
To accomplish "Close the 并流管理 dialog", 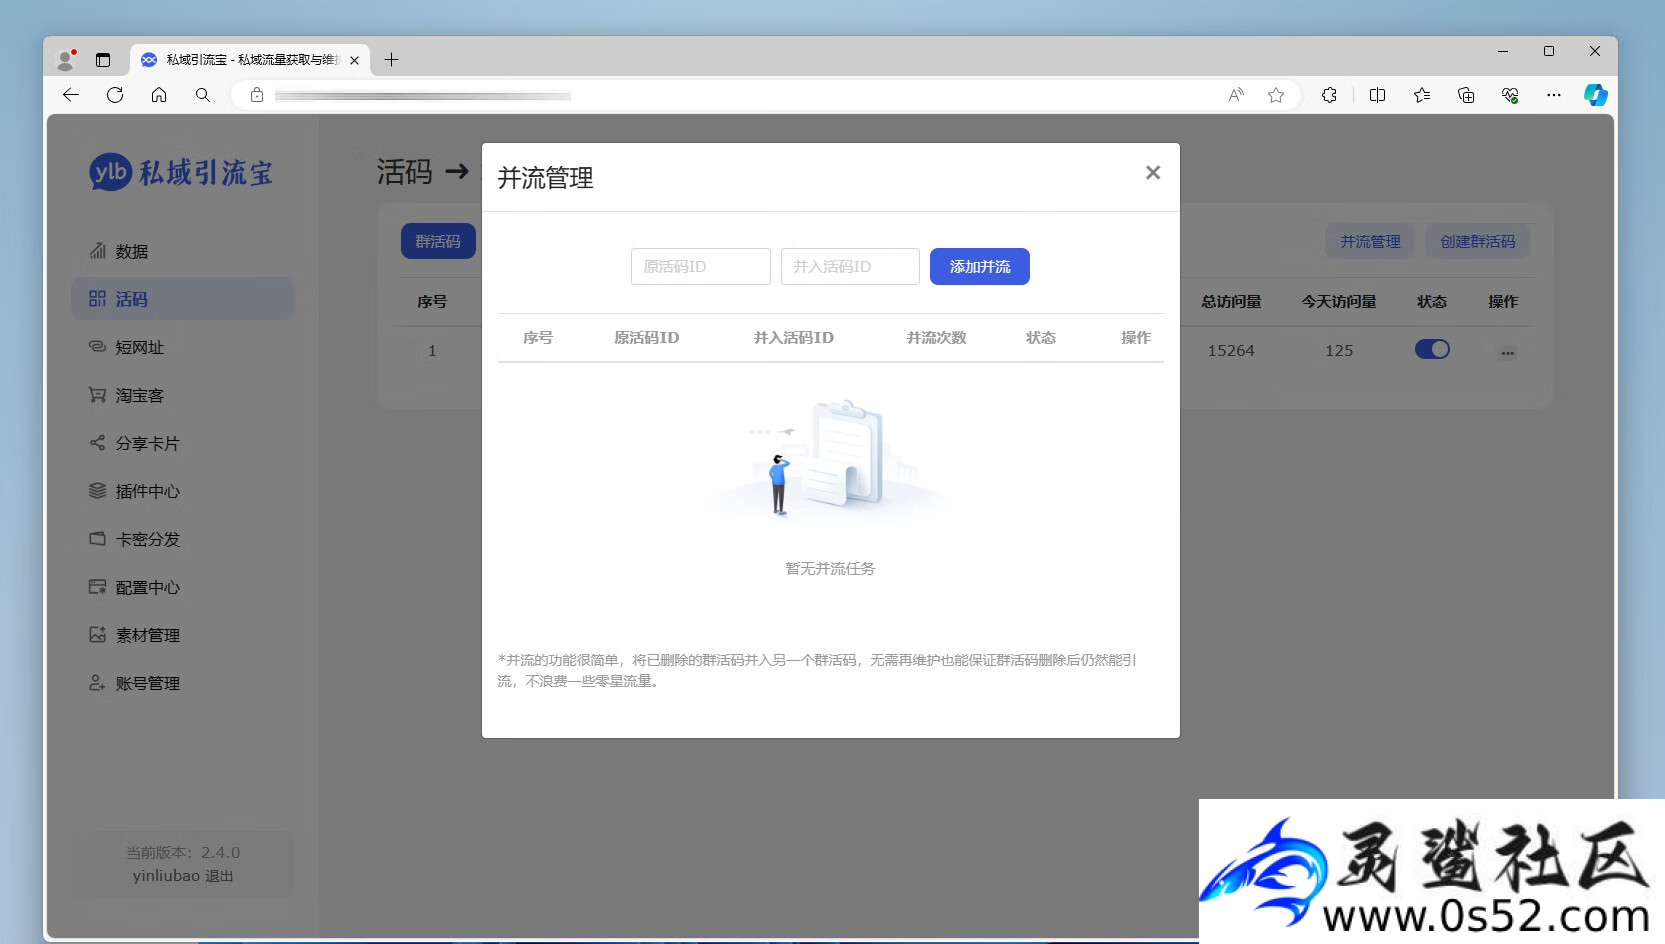I will coord(1153,173).
